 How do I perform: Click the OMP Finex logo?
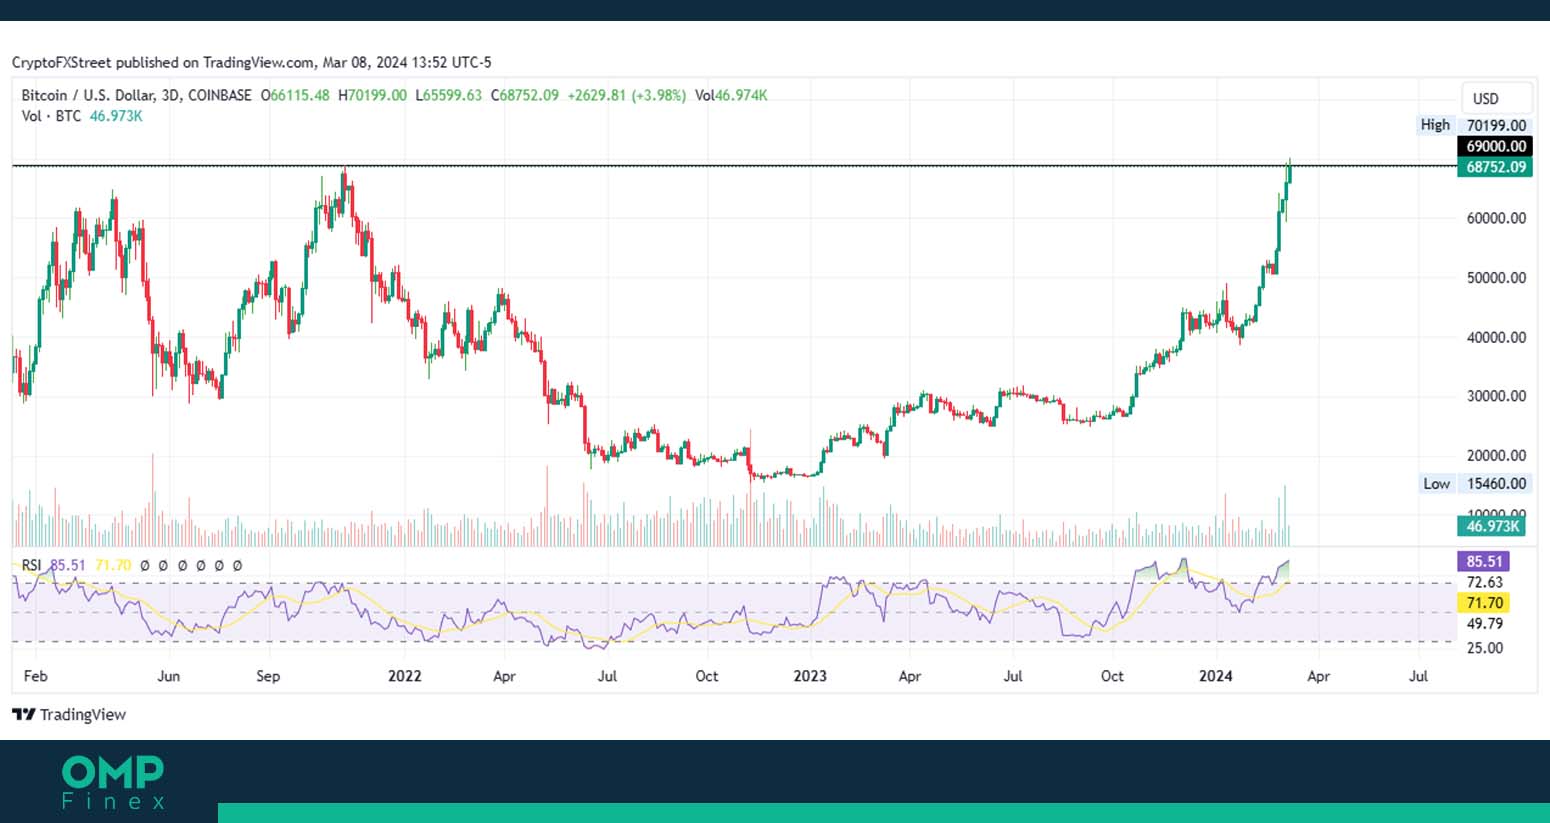click(113, 783)
